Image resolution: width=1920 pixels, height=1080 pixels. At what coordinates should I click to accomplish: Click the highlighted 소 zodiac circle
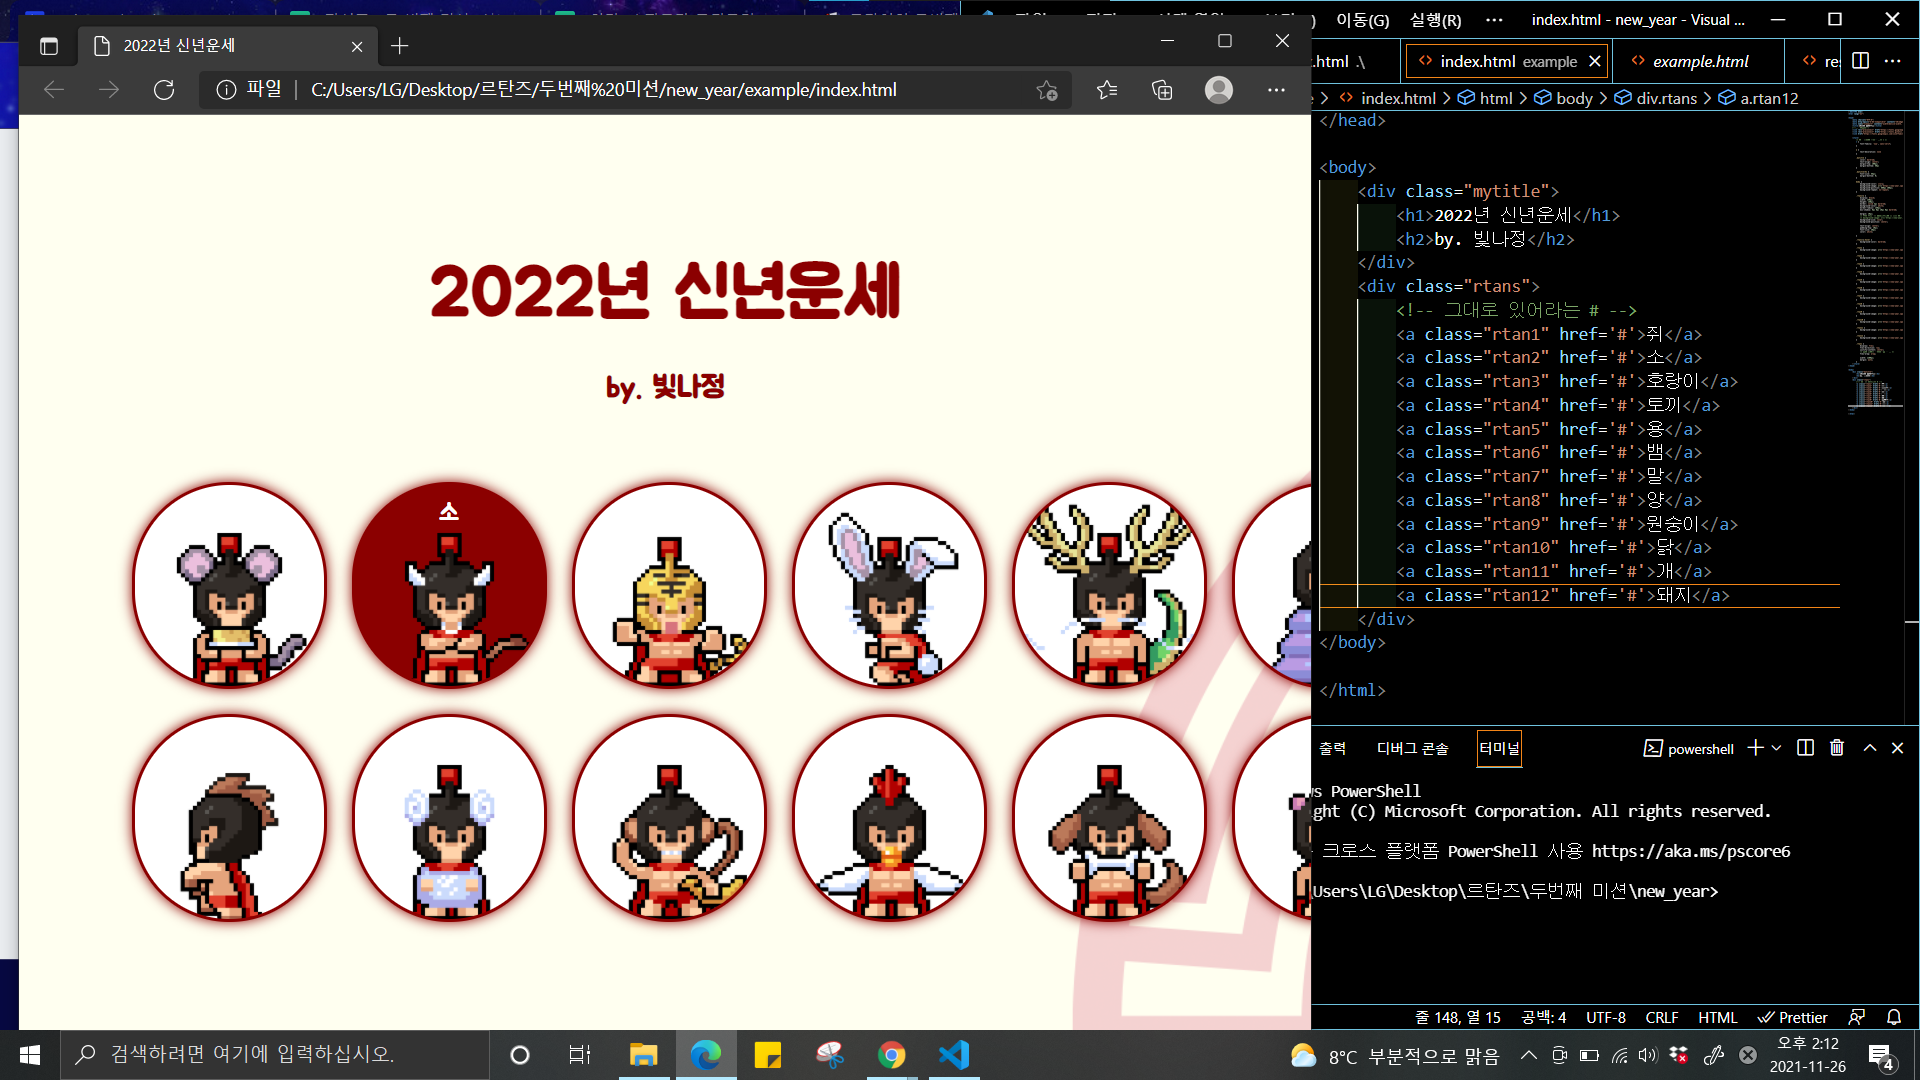click(449, 585)
